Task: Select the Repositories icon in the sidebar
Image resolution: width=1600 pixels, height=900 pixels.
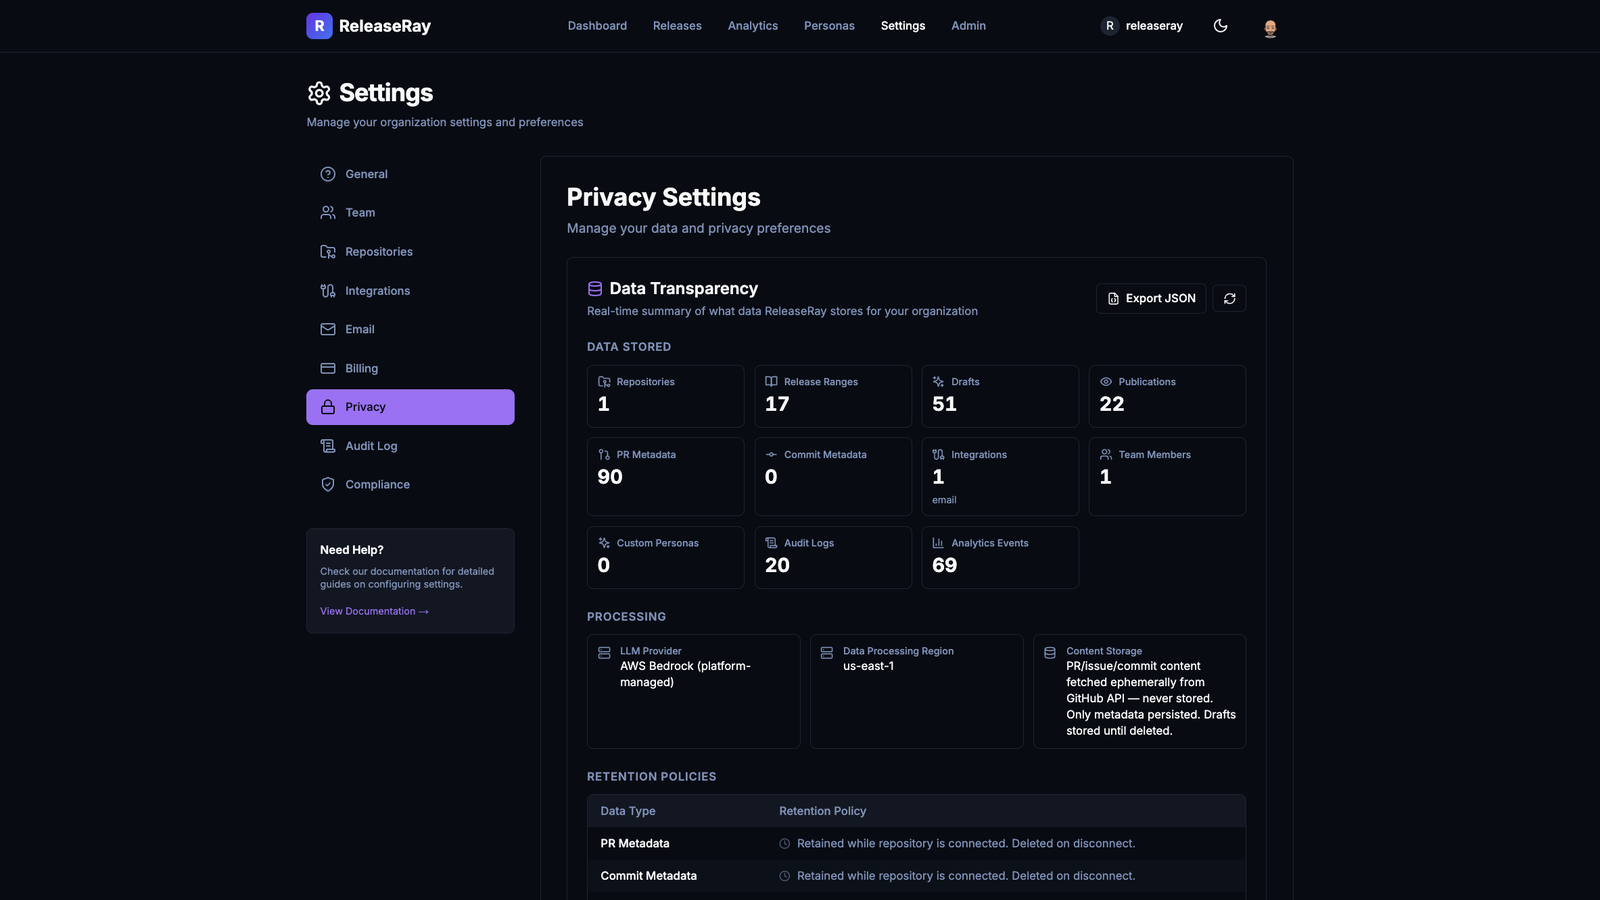Action: (x=327, y=251)
